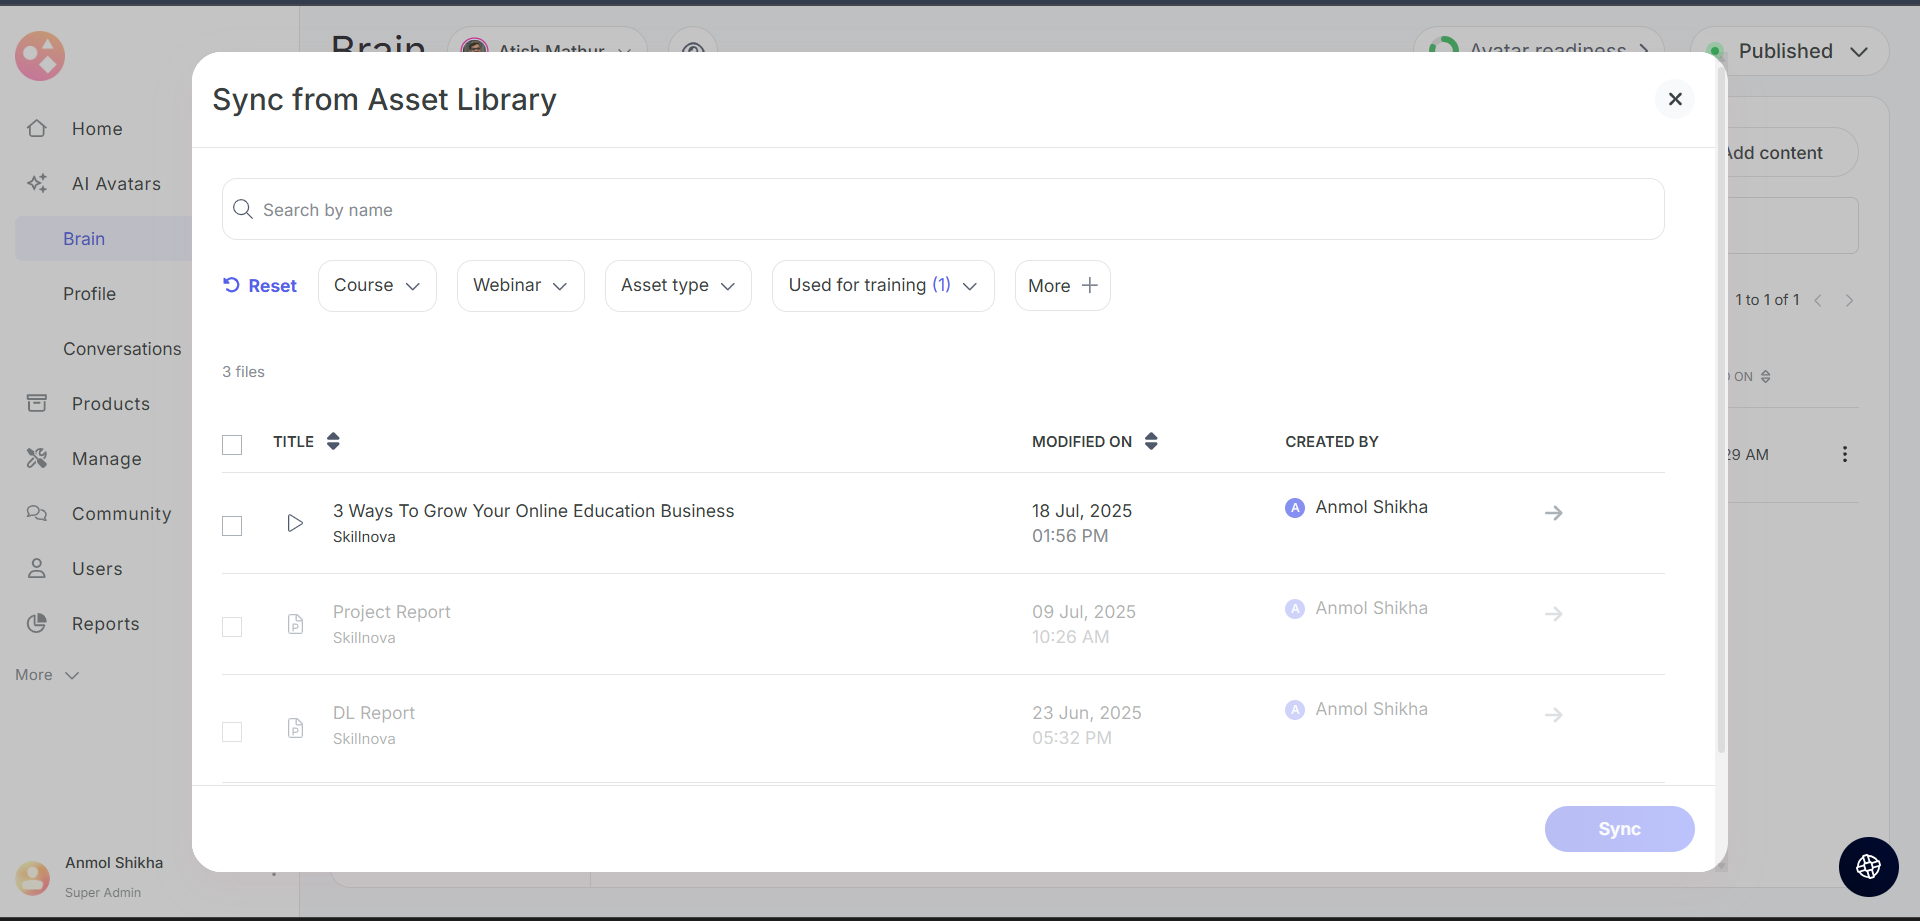Reset all applied filters
1920x921 pixels.
coord(260,286)
